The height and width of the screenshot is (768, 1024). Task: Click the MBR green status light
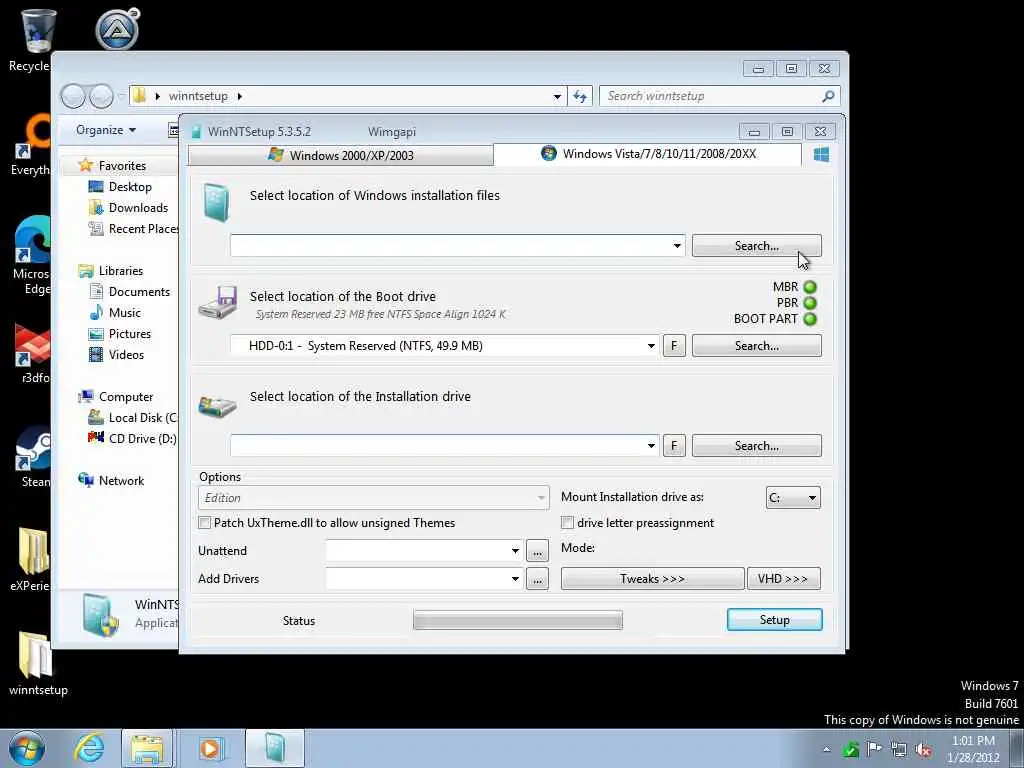tap(810, 287)
